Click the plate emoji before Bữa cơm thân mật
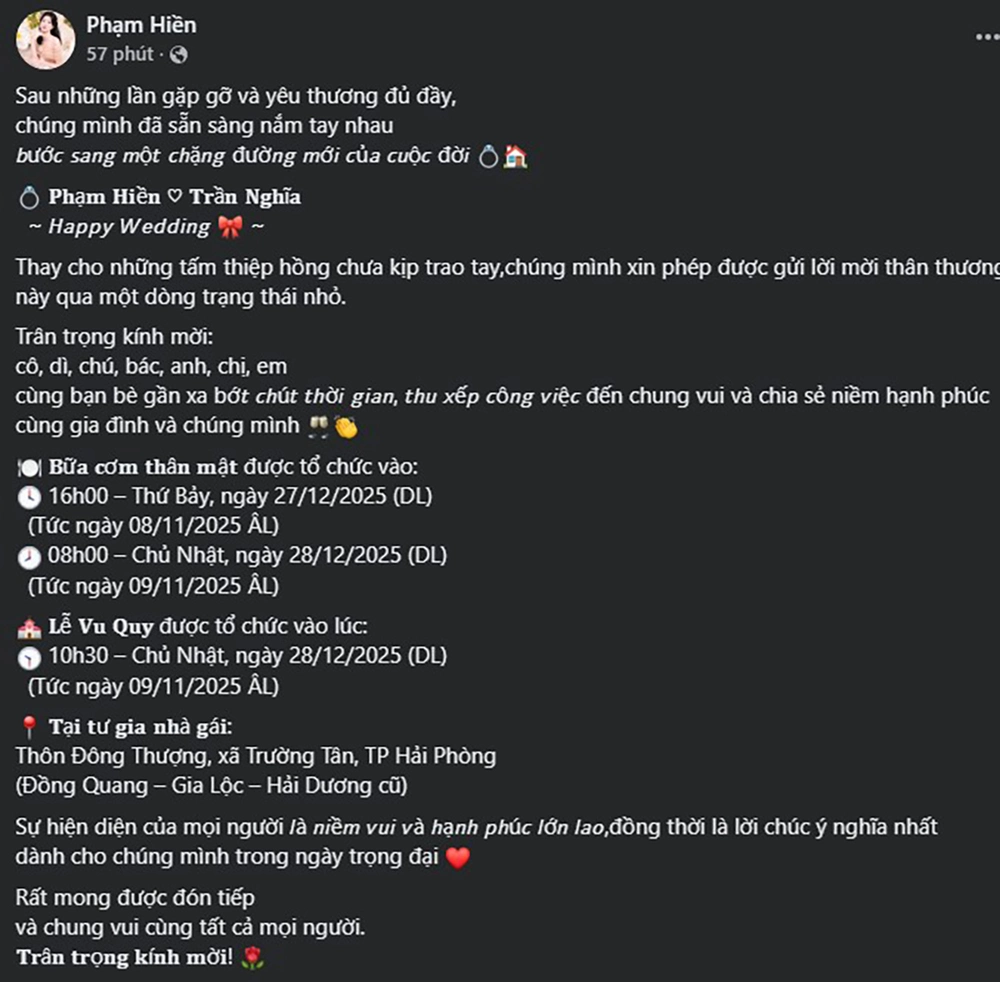This screenshot has width=1000, height=982. click(x=29, y=466)
